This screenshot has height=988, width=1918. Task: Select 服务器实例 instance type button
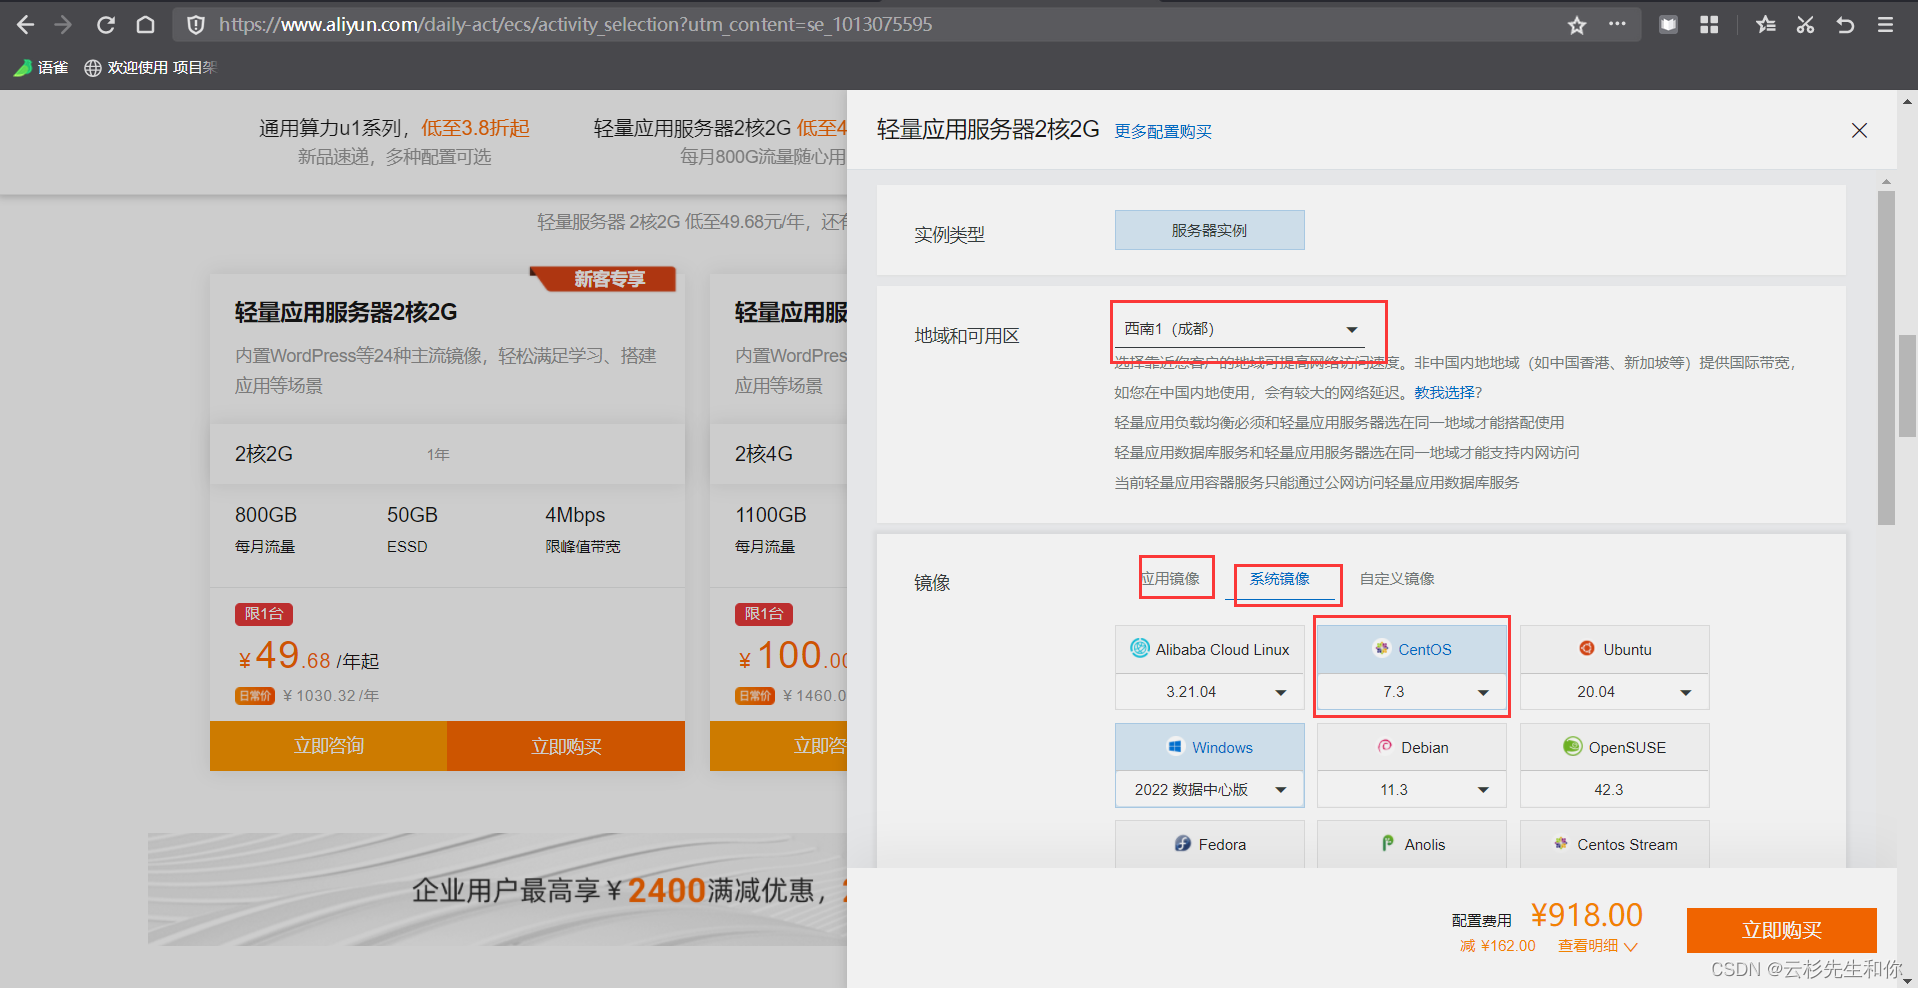(x=1210, y=230)
